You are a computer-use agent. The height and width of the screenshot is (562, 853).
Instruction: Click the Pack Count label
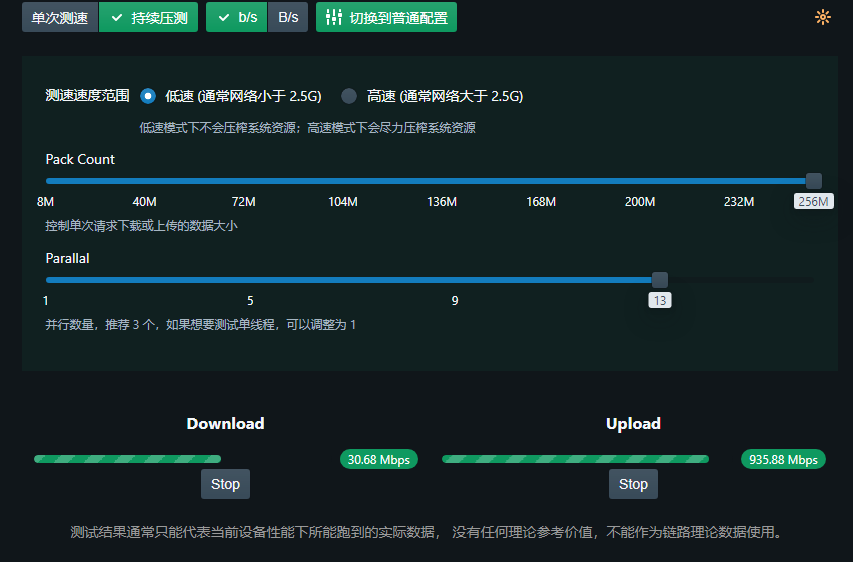point(80,159)
